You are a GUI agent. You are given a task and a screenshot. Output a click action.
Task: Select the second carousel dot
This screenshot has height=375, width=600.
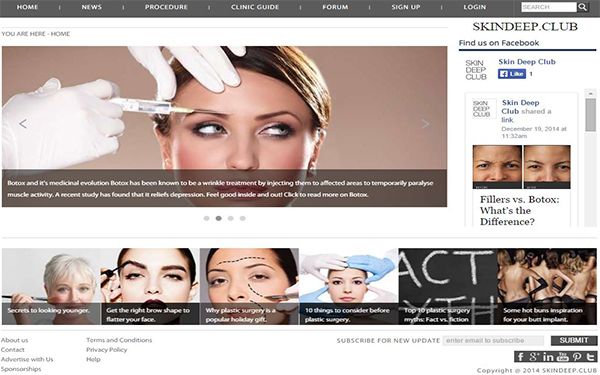(x=218, y=218)
